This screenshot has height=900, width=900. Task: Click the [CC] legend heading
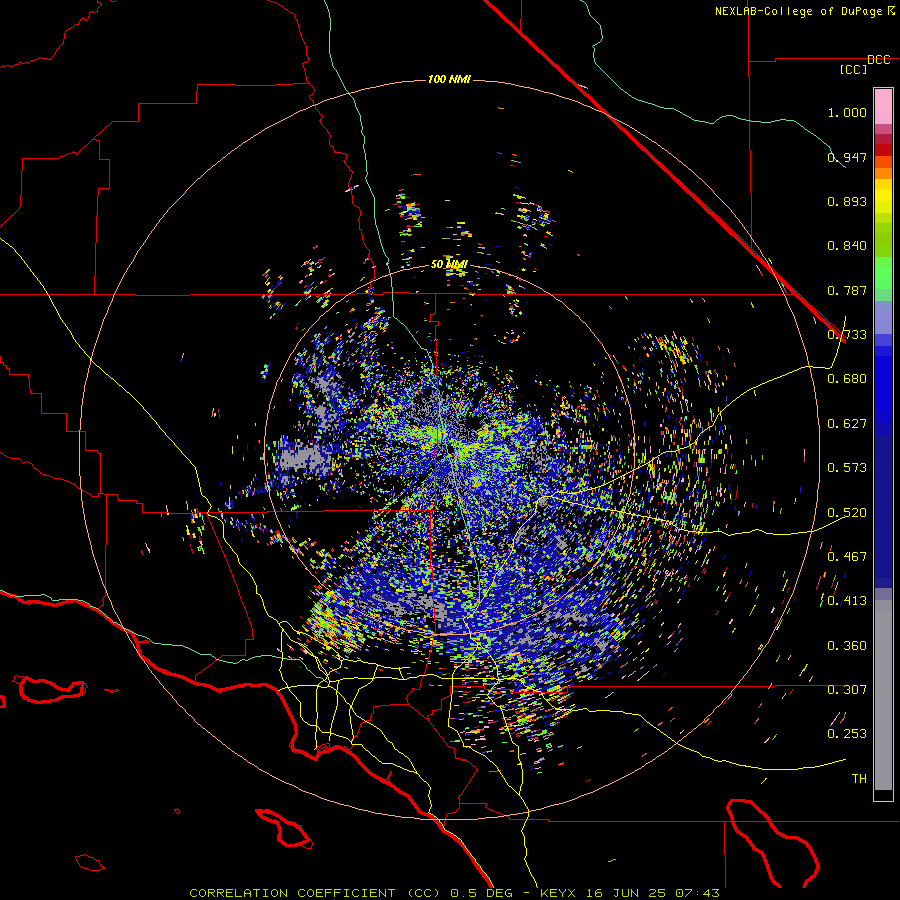[x=853, y=69]
